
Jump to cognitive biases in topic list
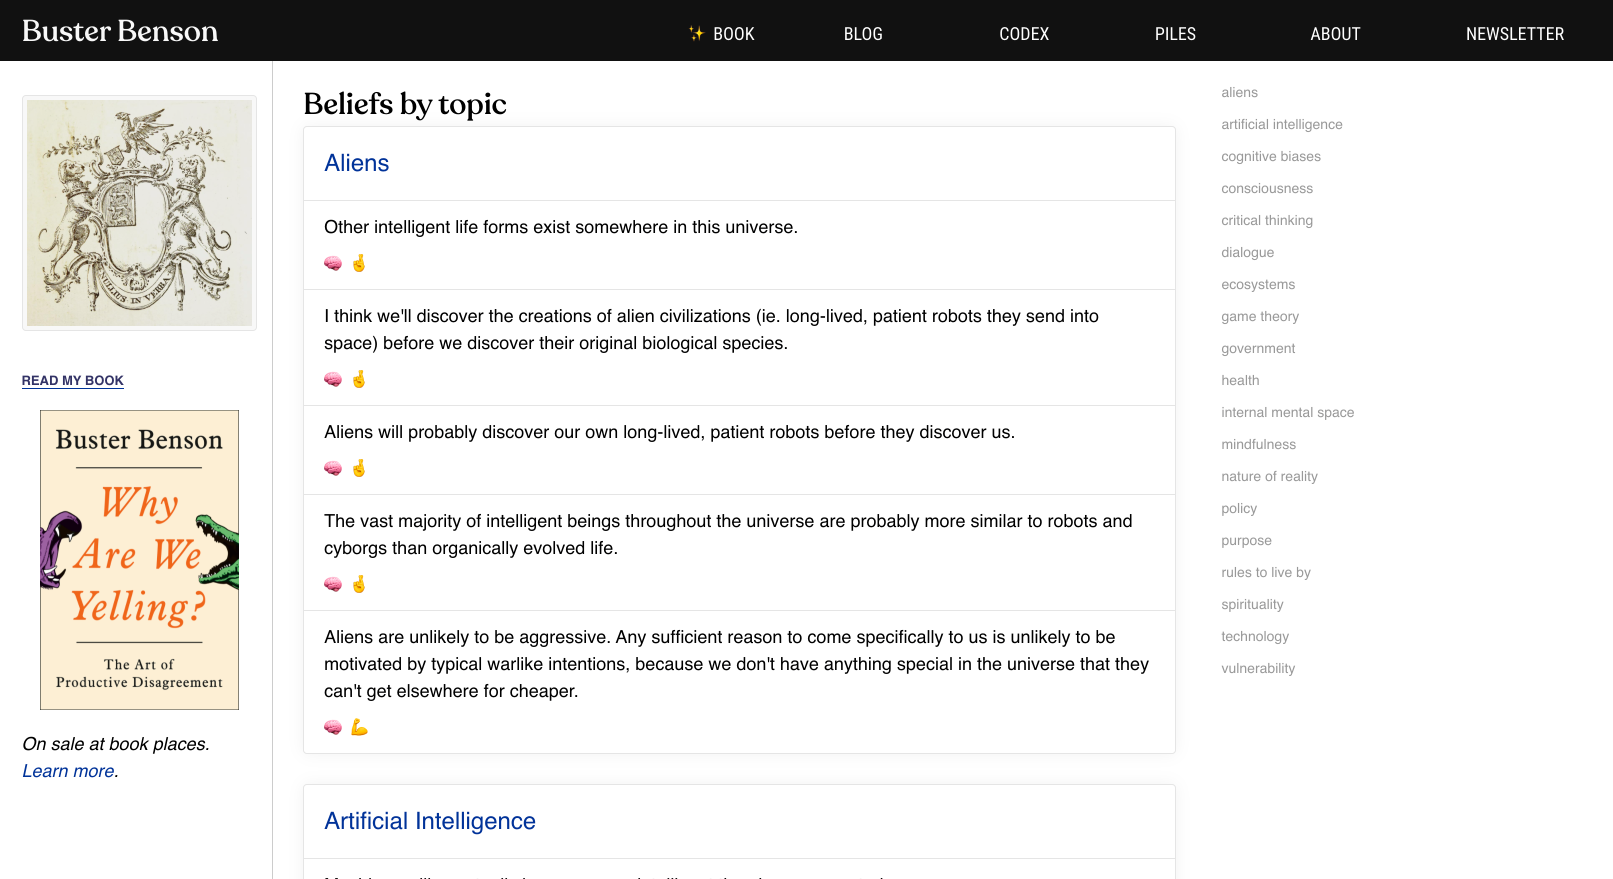(x=1270, y=157)
